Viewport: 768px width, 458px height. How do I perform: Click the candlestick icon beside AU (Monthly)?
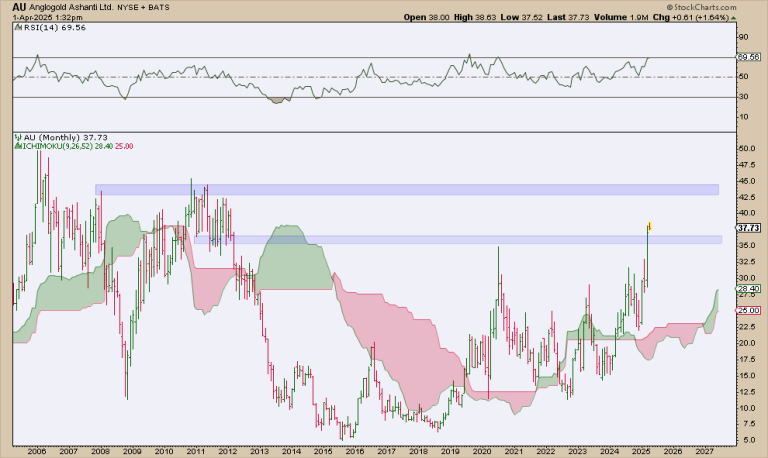pyautogui.click(x=18, y=138)
